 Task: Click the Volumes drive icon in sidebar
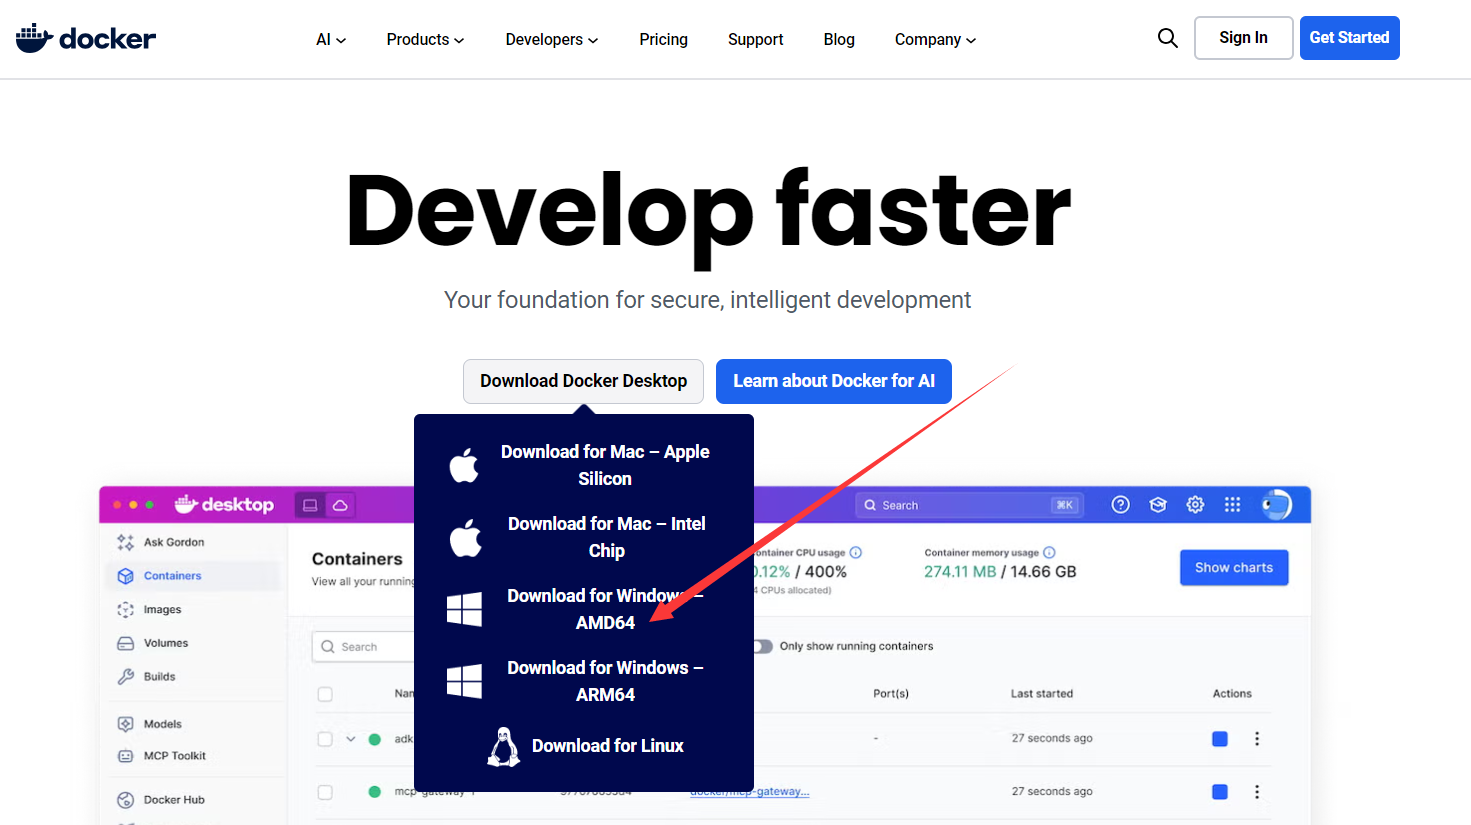(125, 643)
